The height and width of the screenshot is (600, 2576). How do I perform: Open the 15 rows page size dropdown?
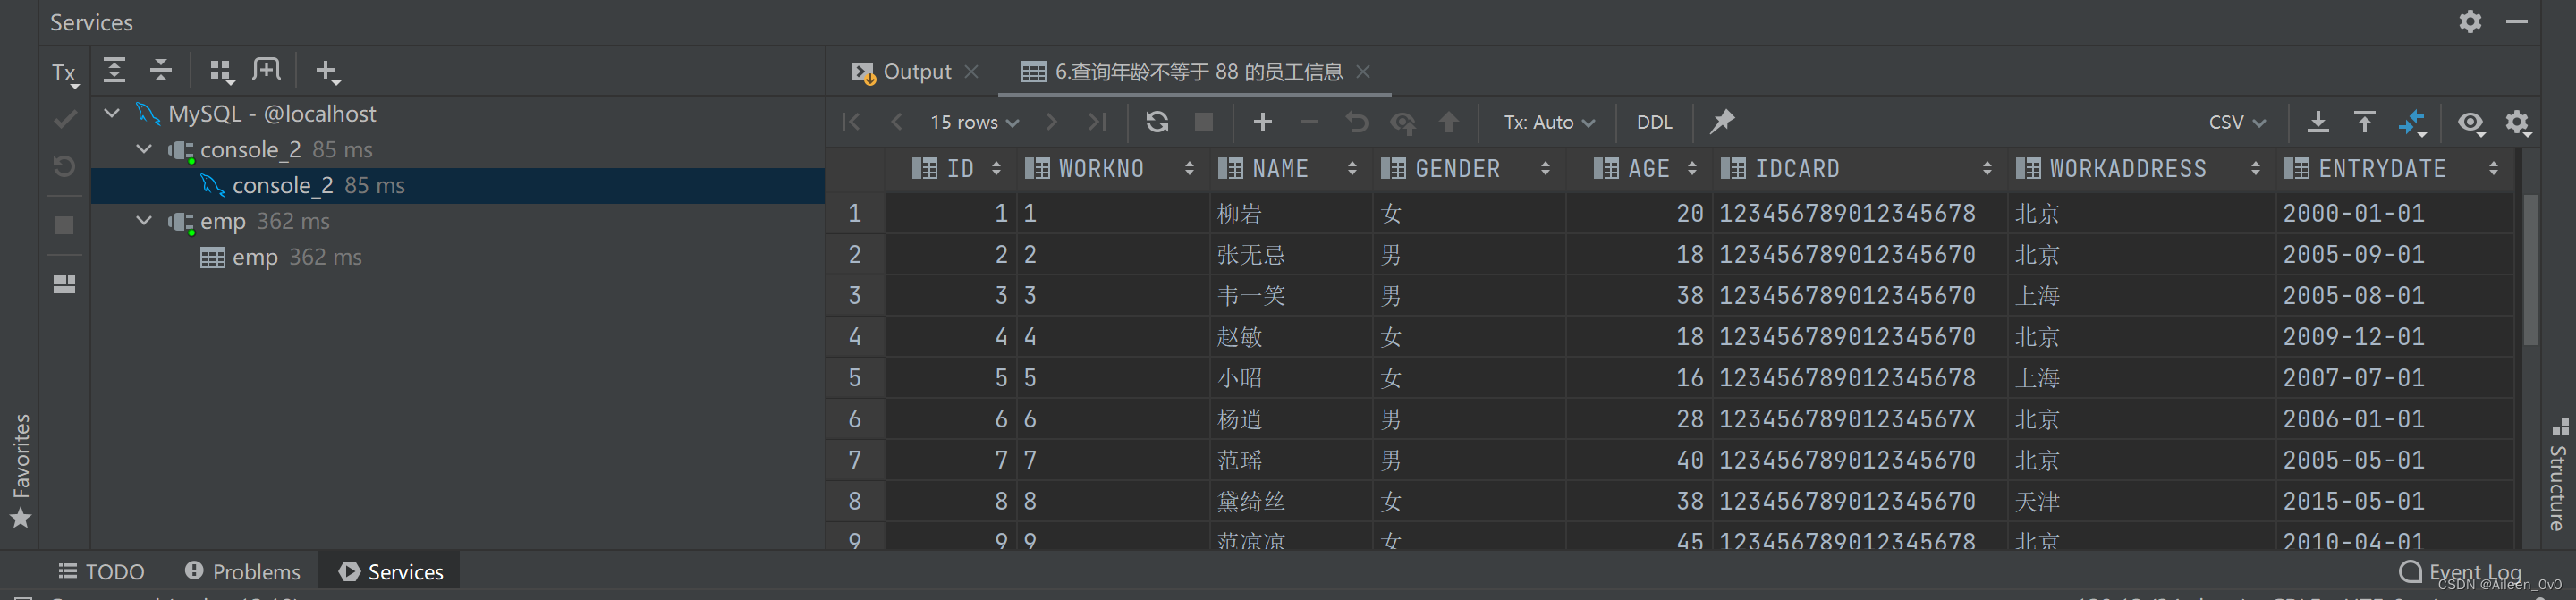pos(973,122)
